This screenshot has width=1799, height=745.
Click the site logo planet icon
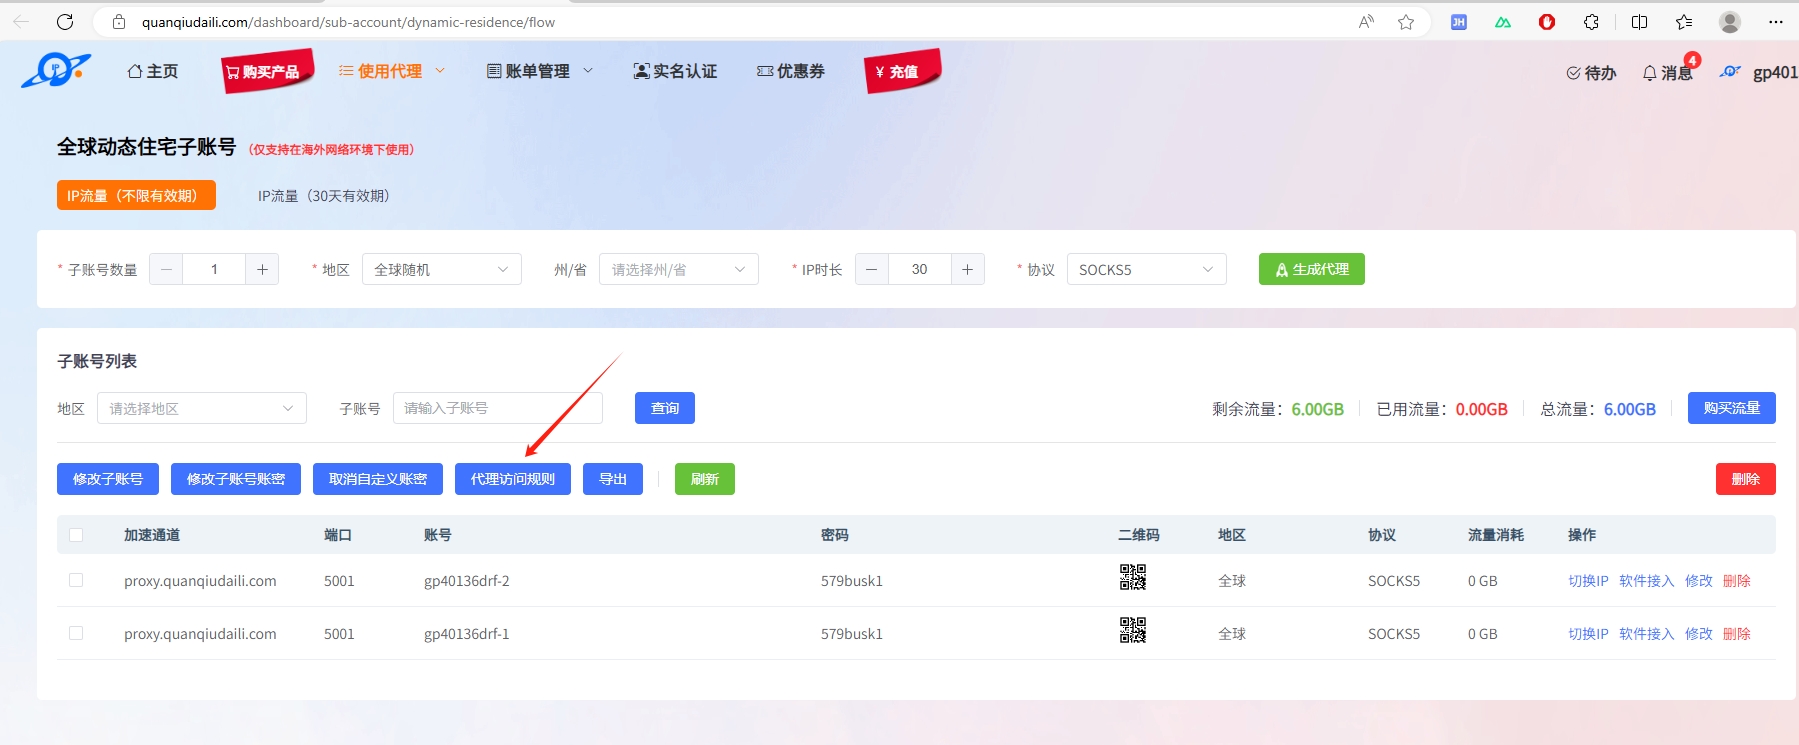click(x=56, y=70)
